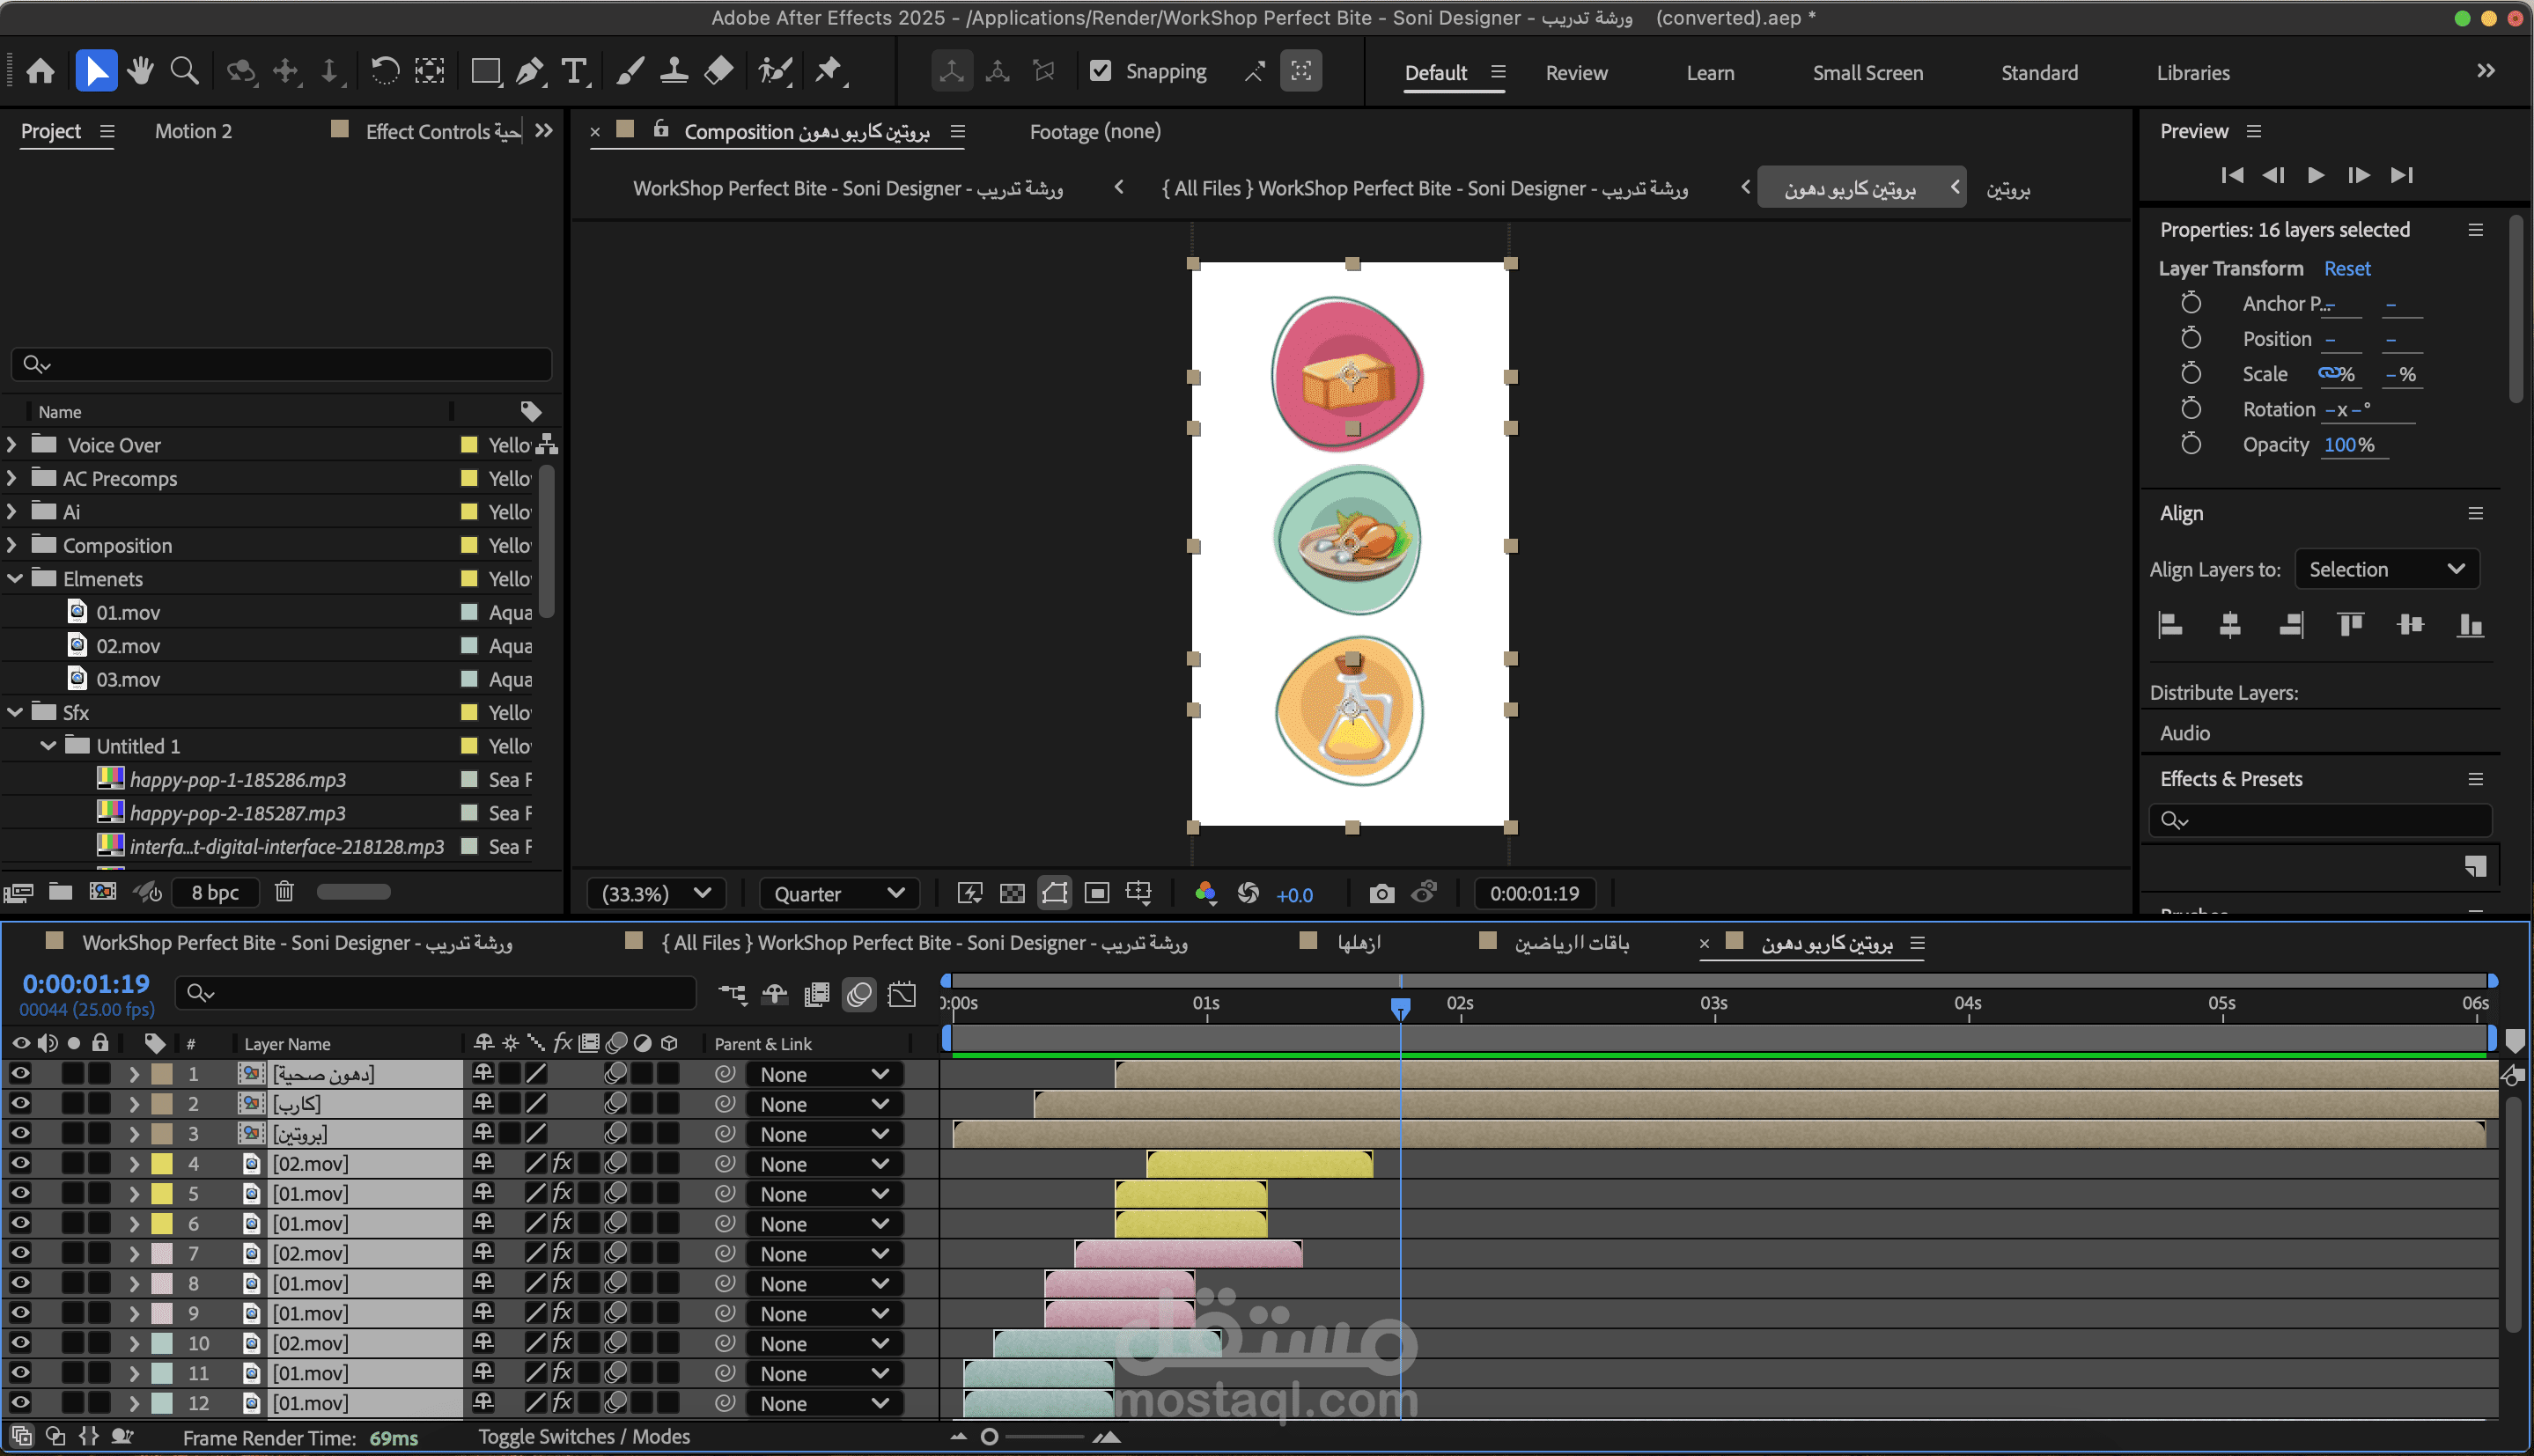Disable the Snapping checkbox
This screenshot has width=2534, height=1456.
1100,71
